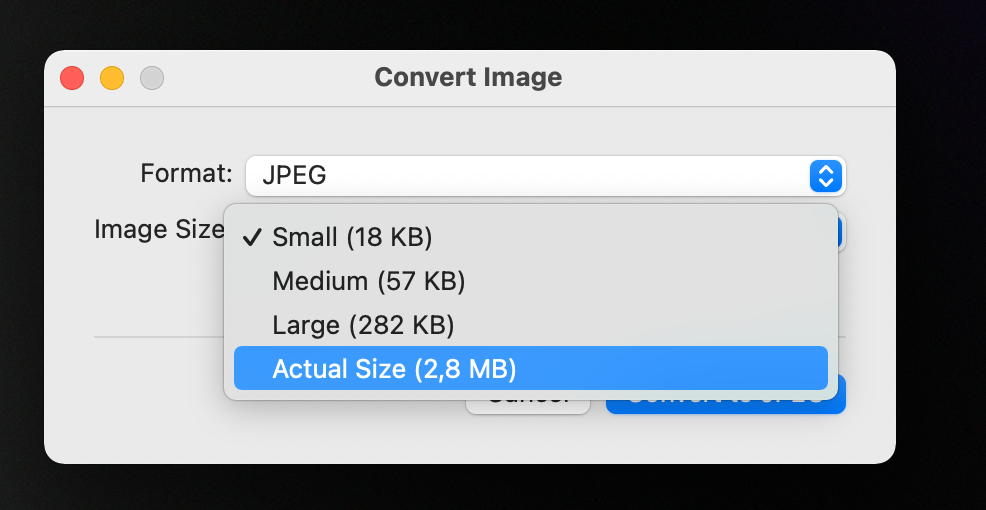Click the Image Size popup arrow at the right edge

841,233
